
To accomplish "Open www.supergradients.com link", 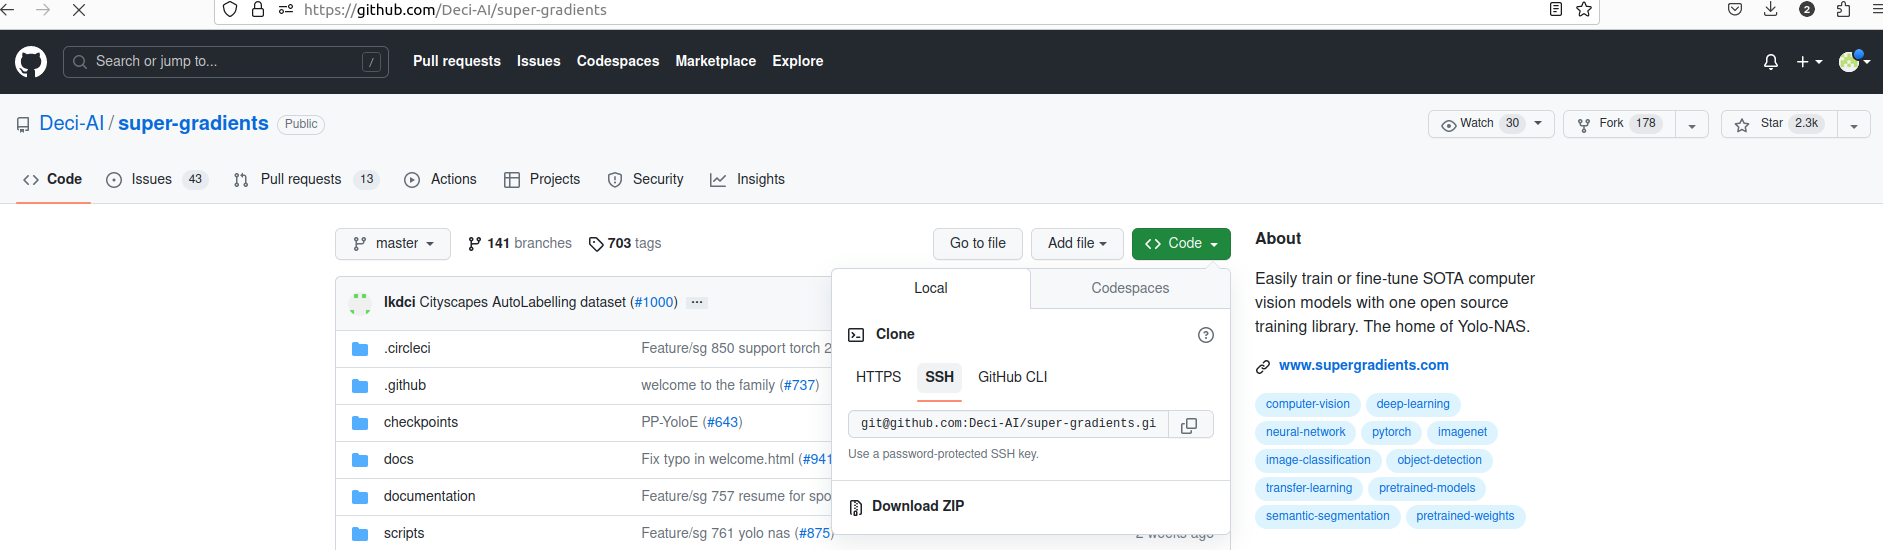I will [x=1364, y=366].
